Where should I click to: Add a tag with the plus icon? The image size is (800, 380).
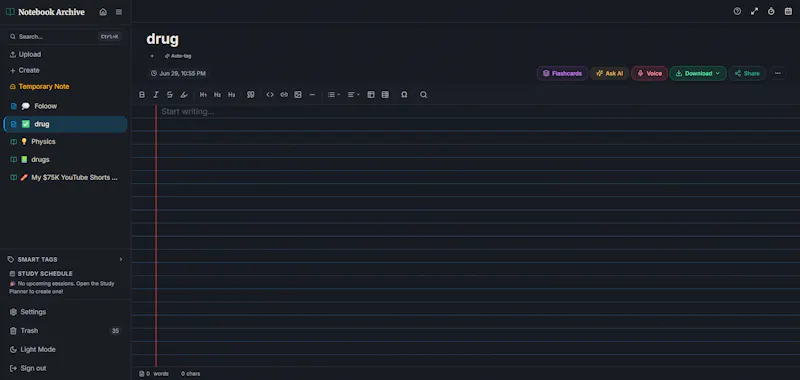click(x=152, y=56)
